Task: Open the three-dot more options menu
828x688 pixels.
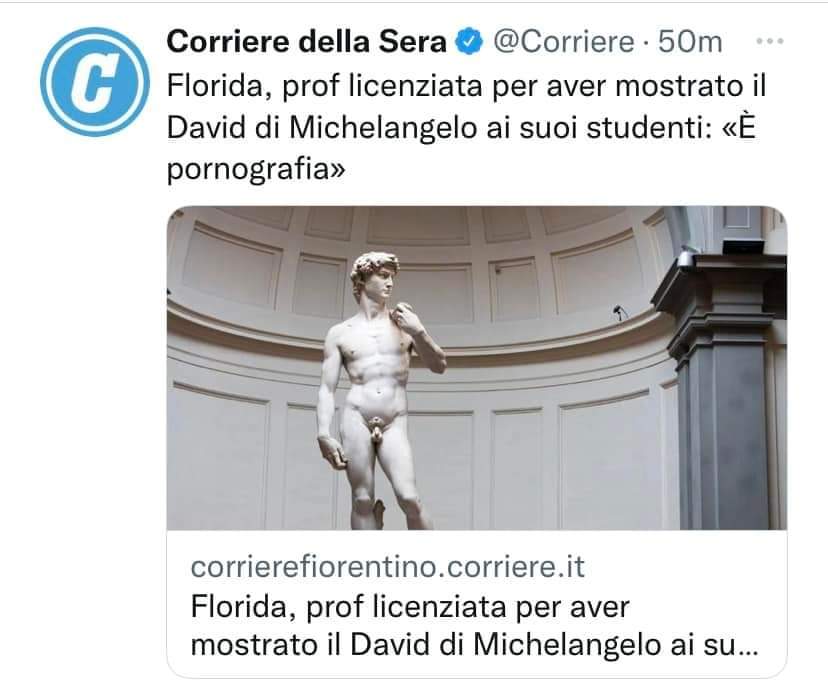Action: 769,41
